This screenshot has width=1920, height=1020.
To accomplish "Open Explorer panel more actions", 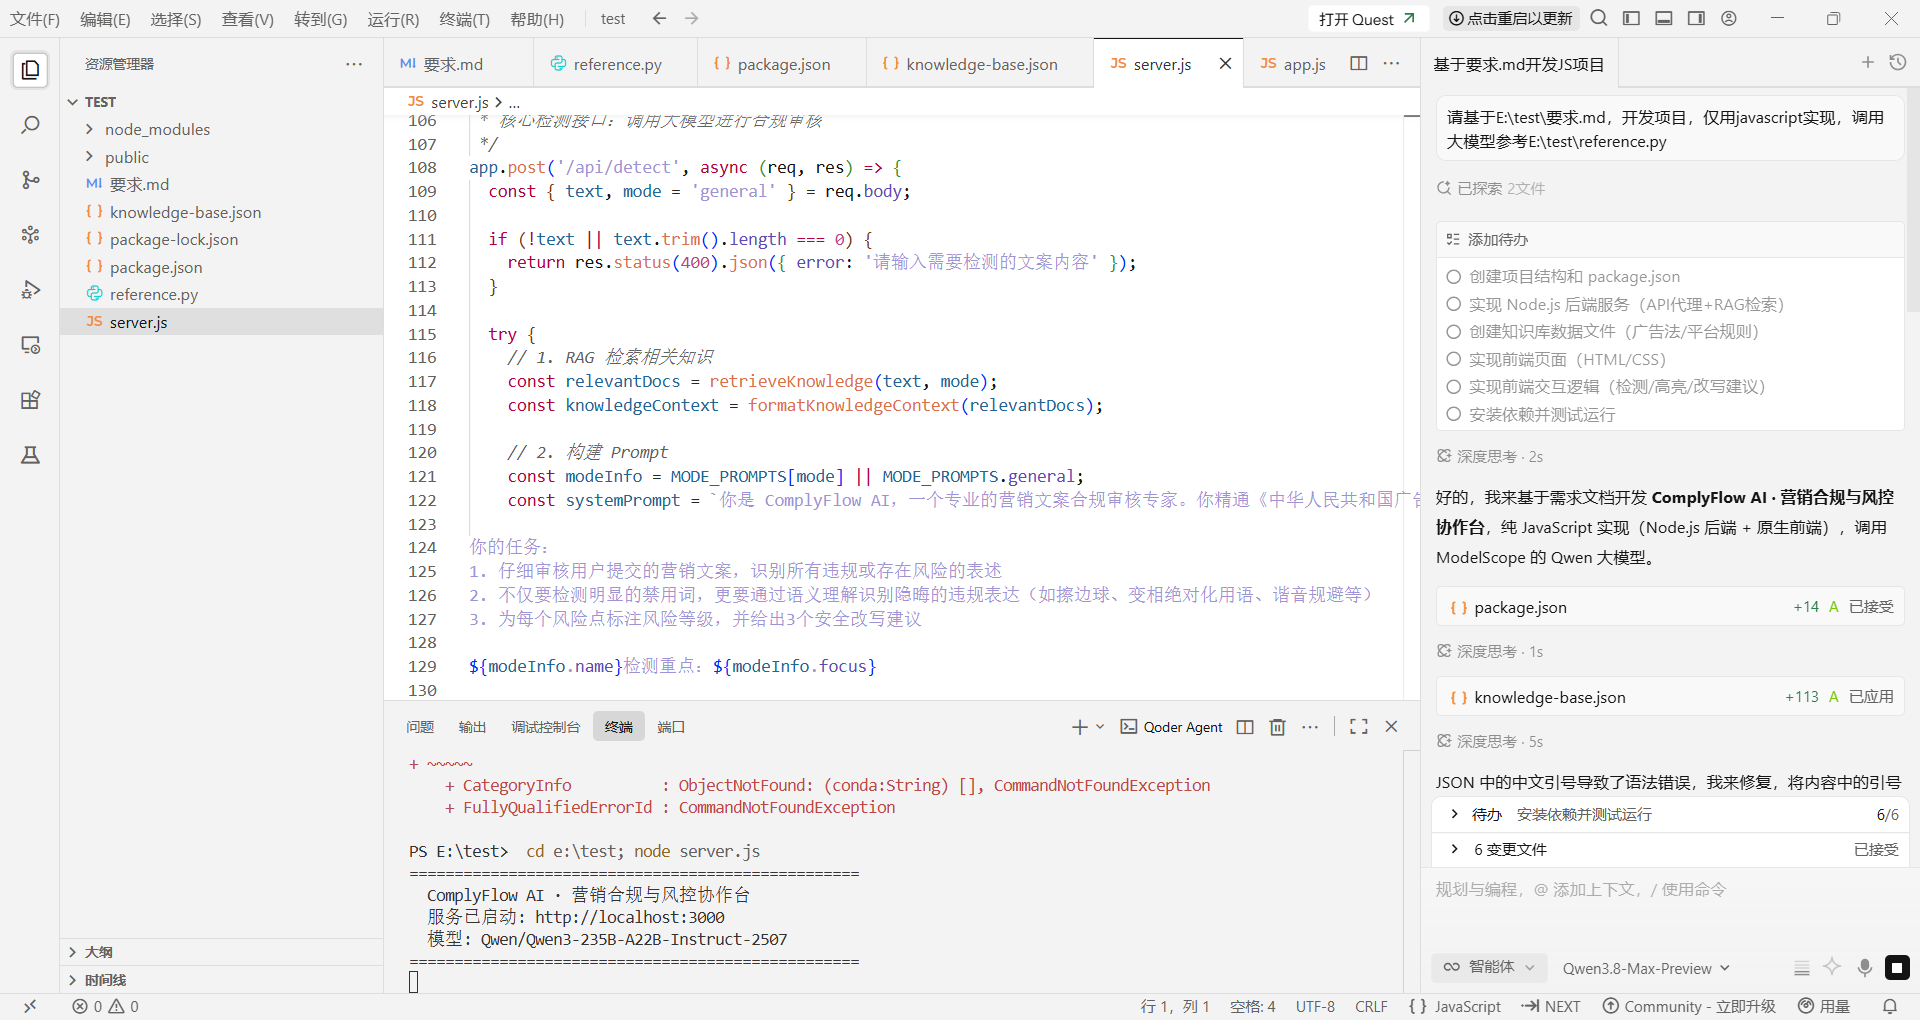I will point(354,64).
